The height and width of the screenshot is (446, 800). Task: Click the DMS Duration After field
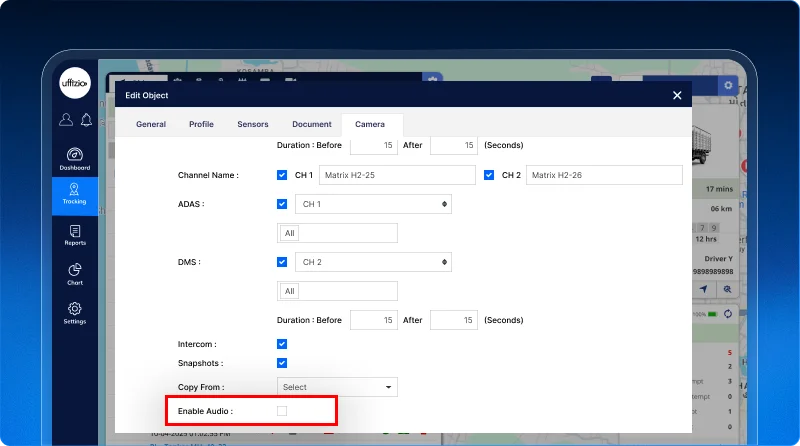(454, 320)
